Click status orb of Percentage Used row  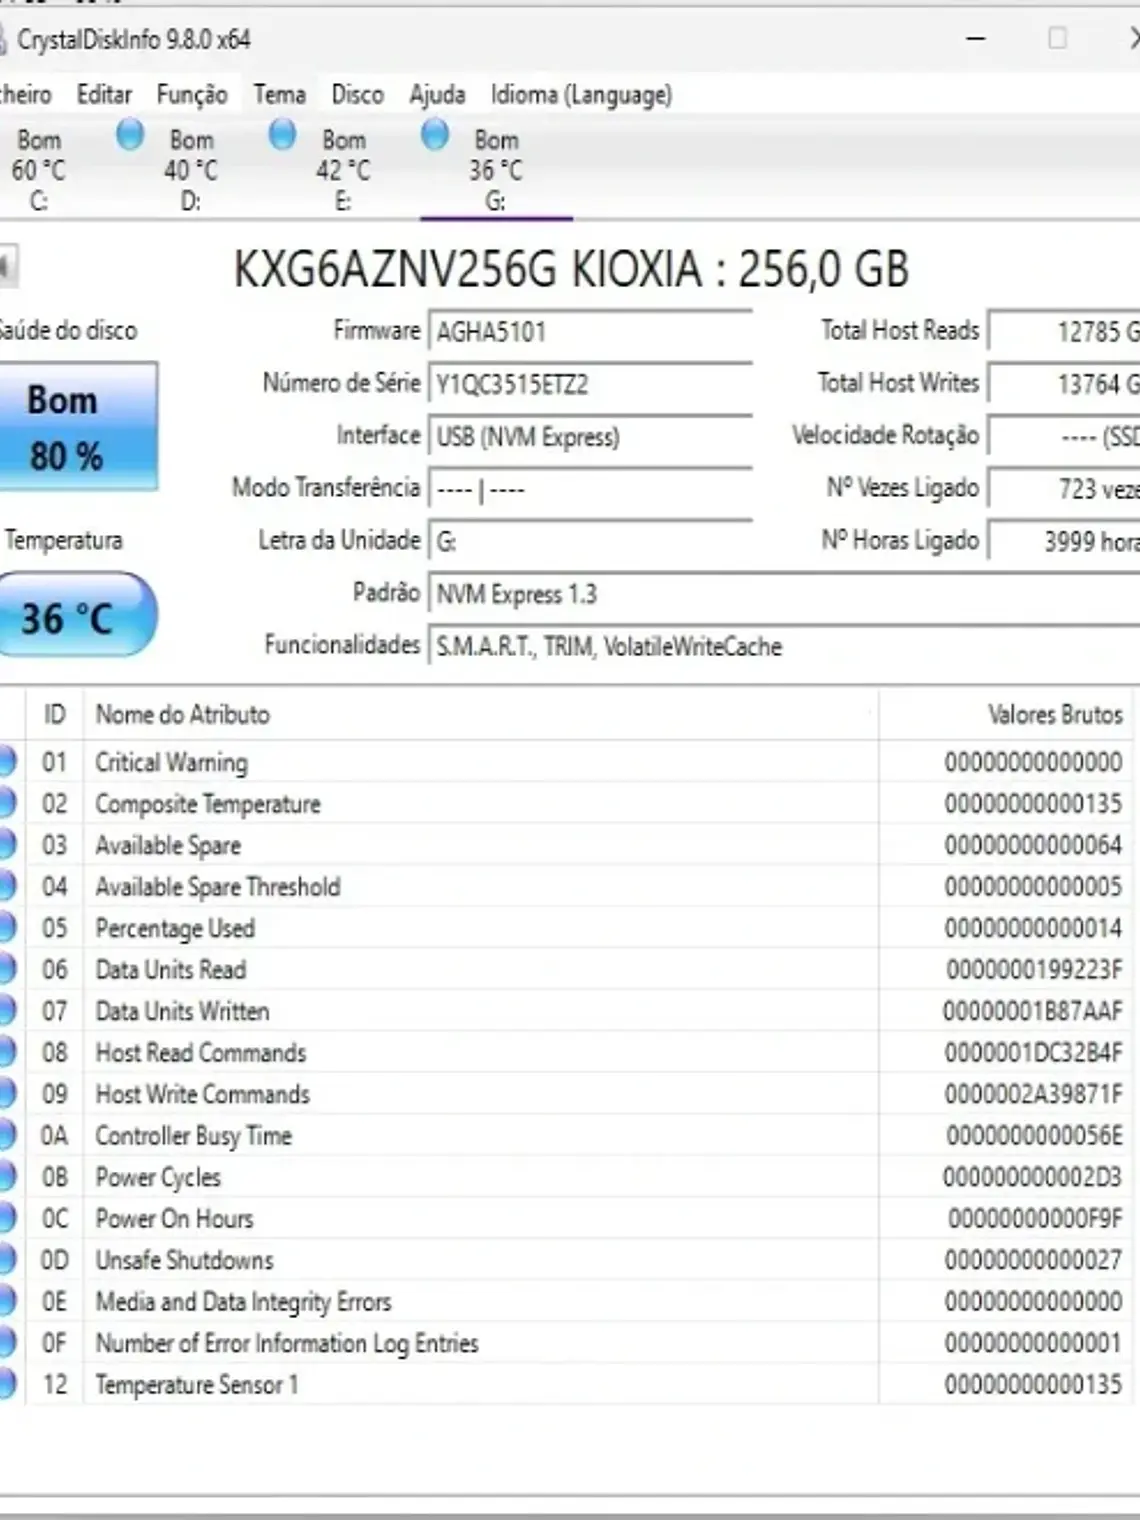pos(6,928)
